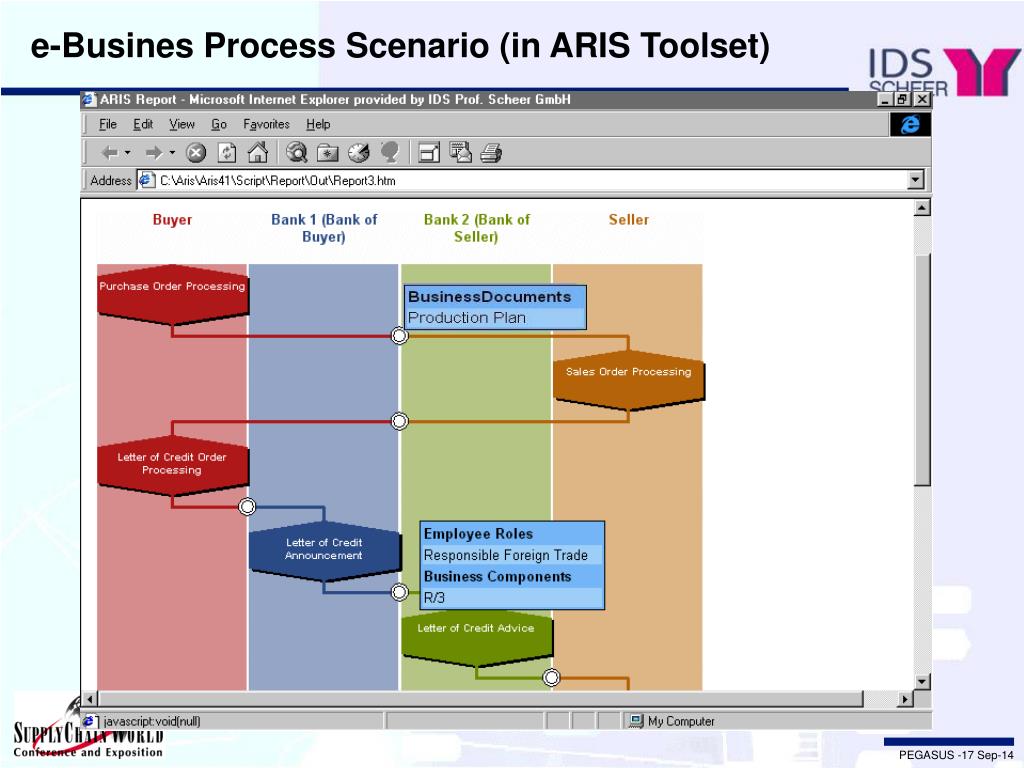
Task: Close the ARIS Report window
Action: click(x=921, y=99)
